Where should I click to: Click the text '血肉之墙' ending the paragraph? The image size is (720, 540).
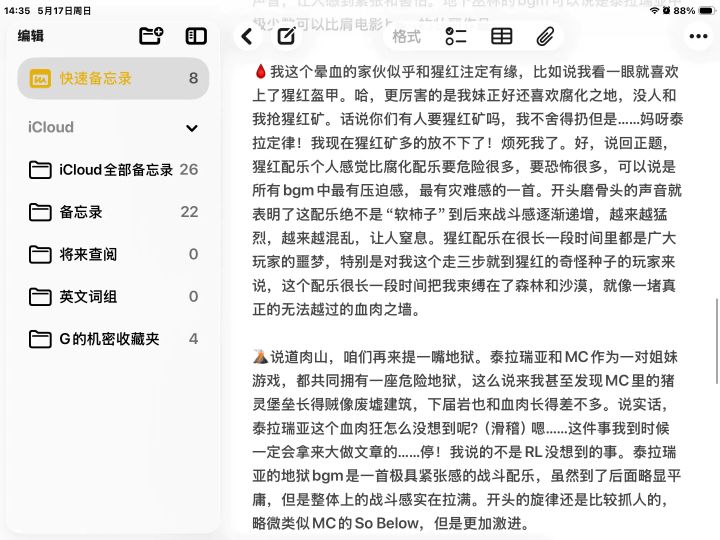click(383, 309)
